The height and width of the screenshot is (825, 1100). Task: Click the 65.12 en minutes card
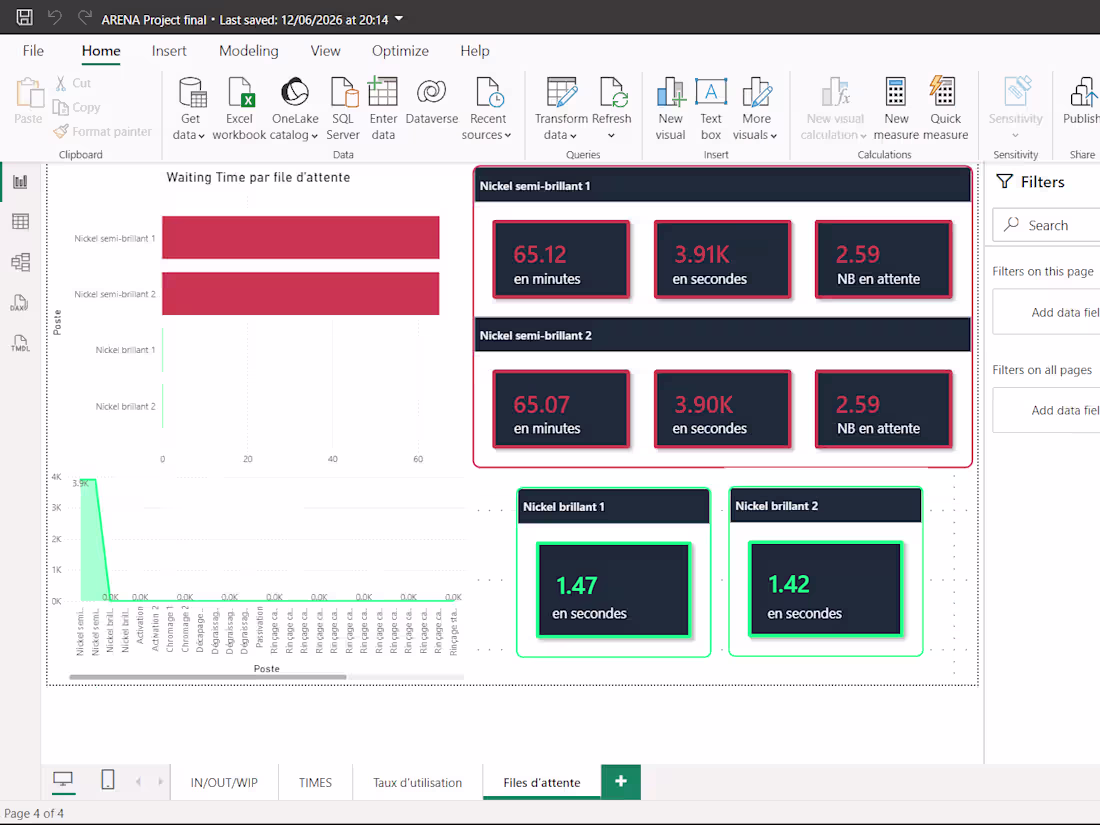pos(561,260)
